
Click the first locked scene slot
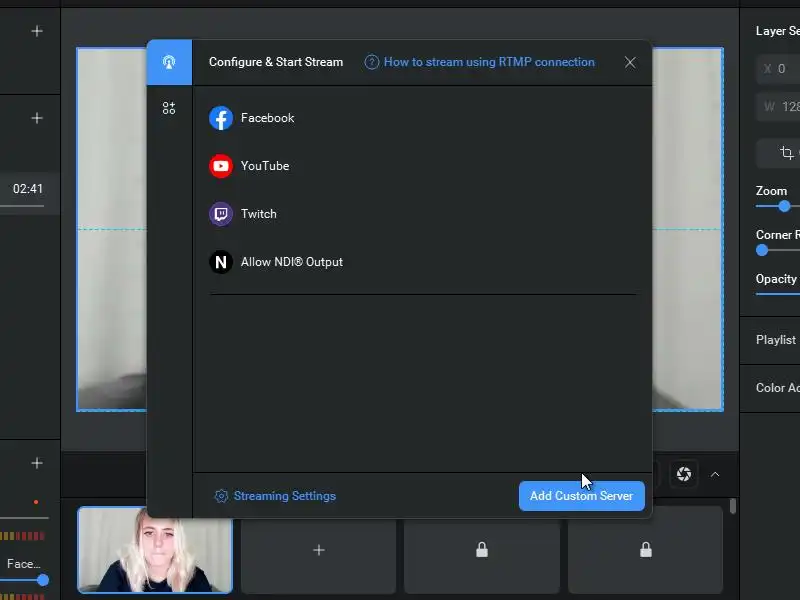[x=482, y=550]
